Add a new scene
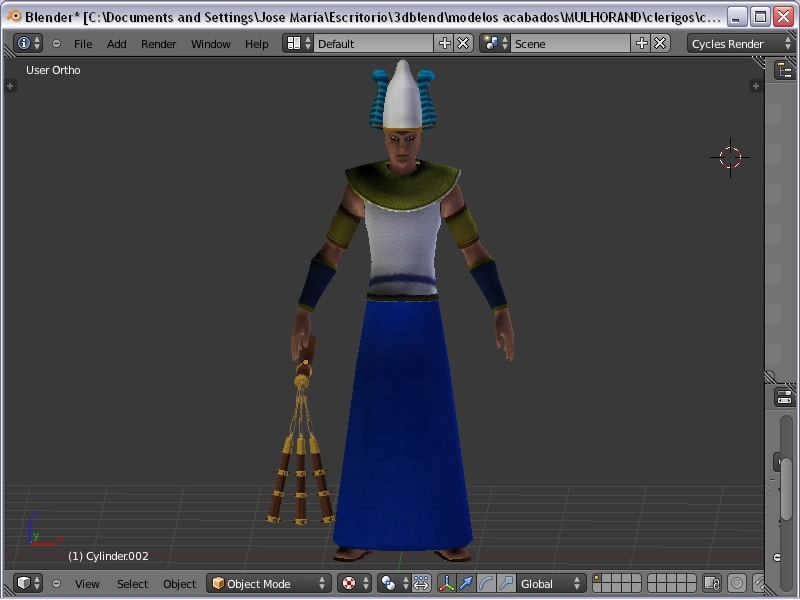 (641, 43)
